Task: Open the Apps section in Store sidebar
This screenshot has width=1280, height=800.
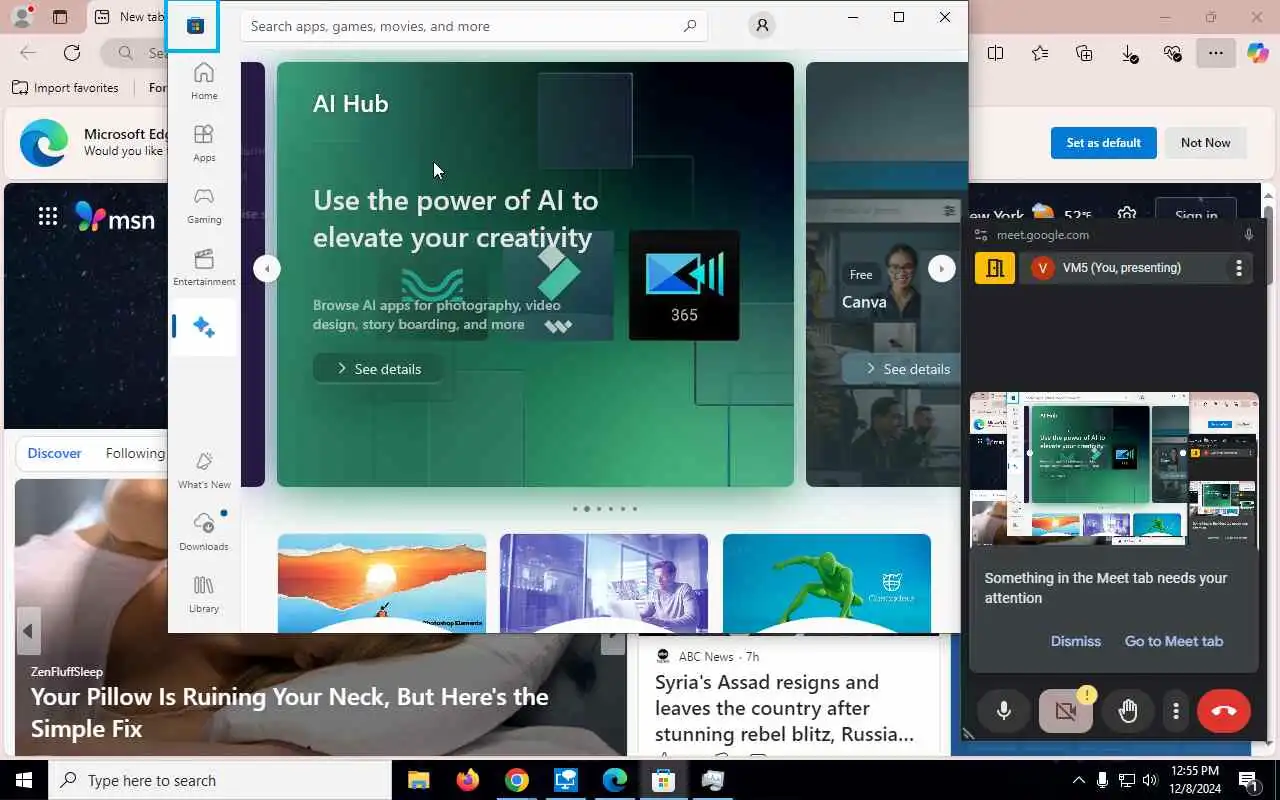Action: click(x=204, y=142)
